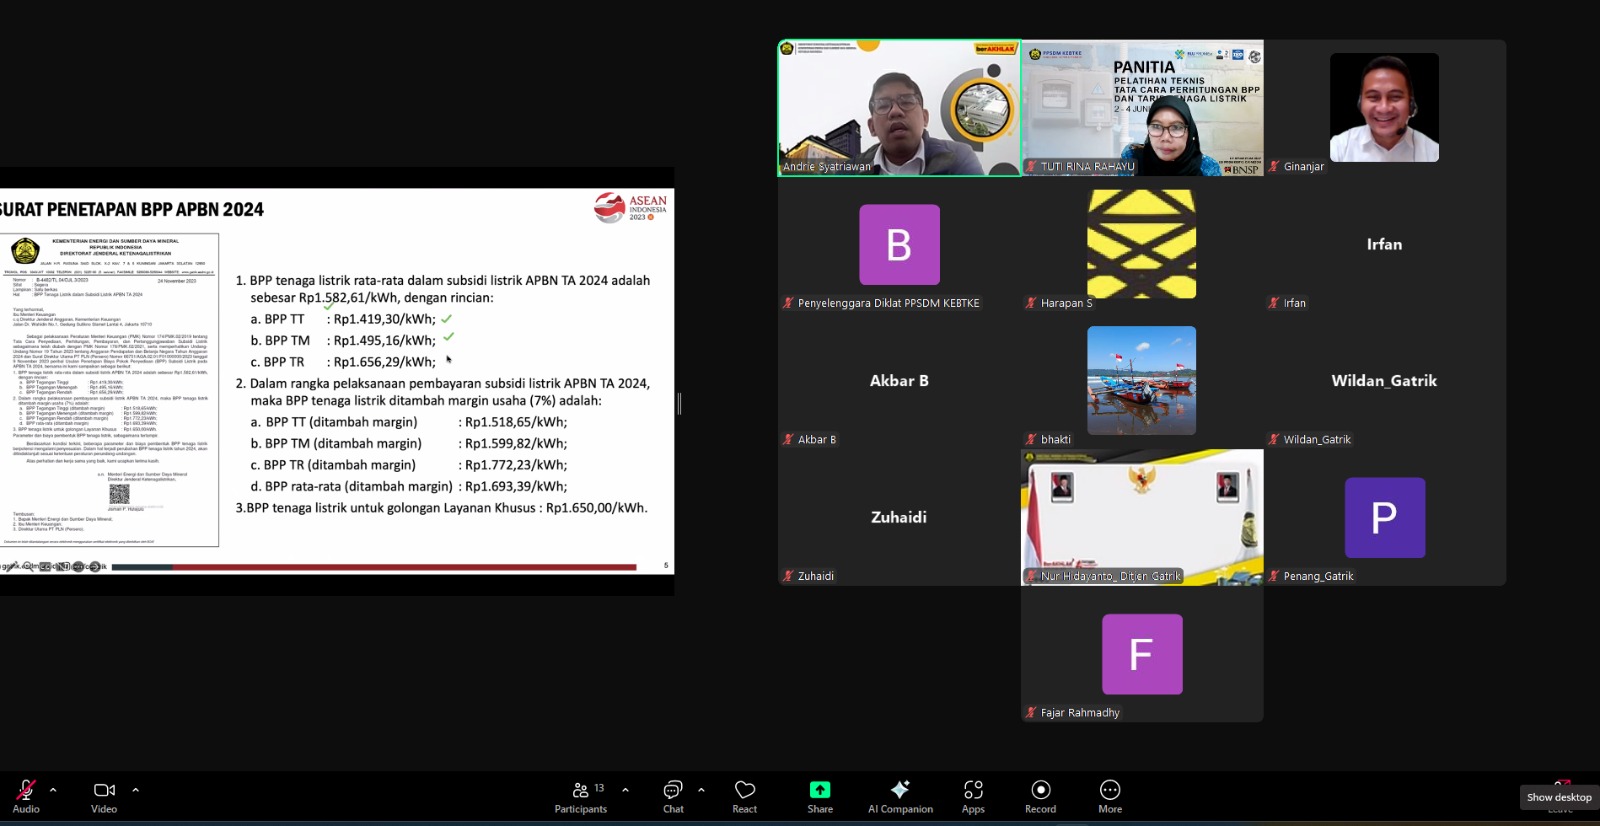1600x826 pixels.
Task: Expand video options chevron next to Video
Action: click(135, 790)
